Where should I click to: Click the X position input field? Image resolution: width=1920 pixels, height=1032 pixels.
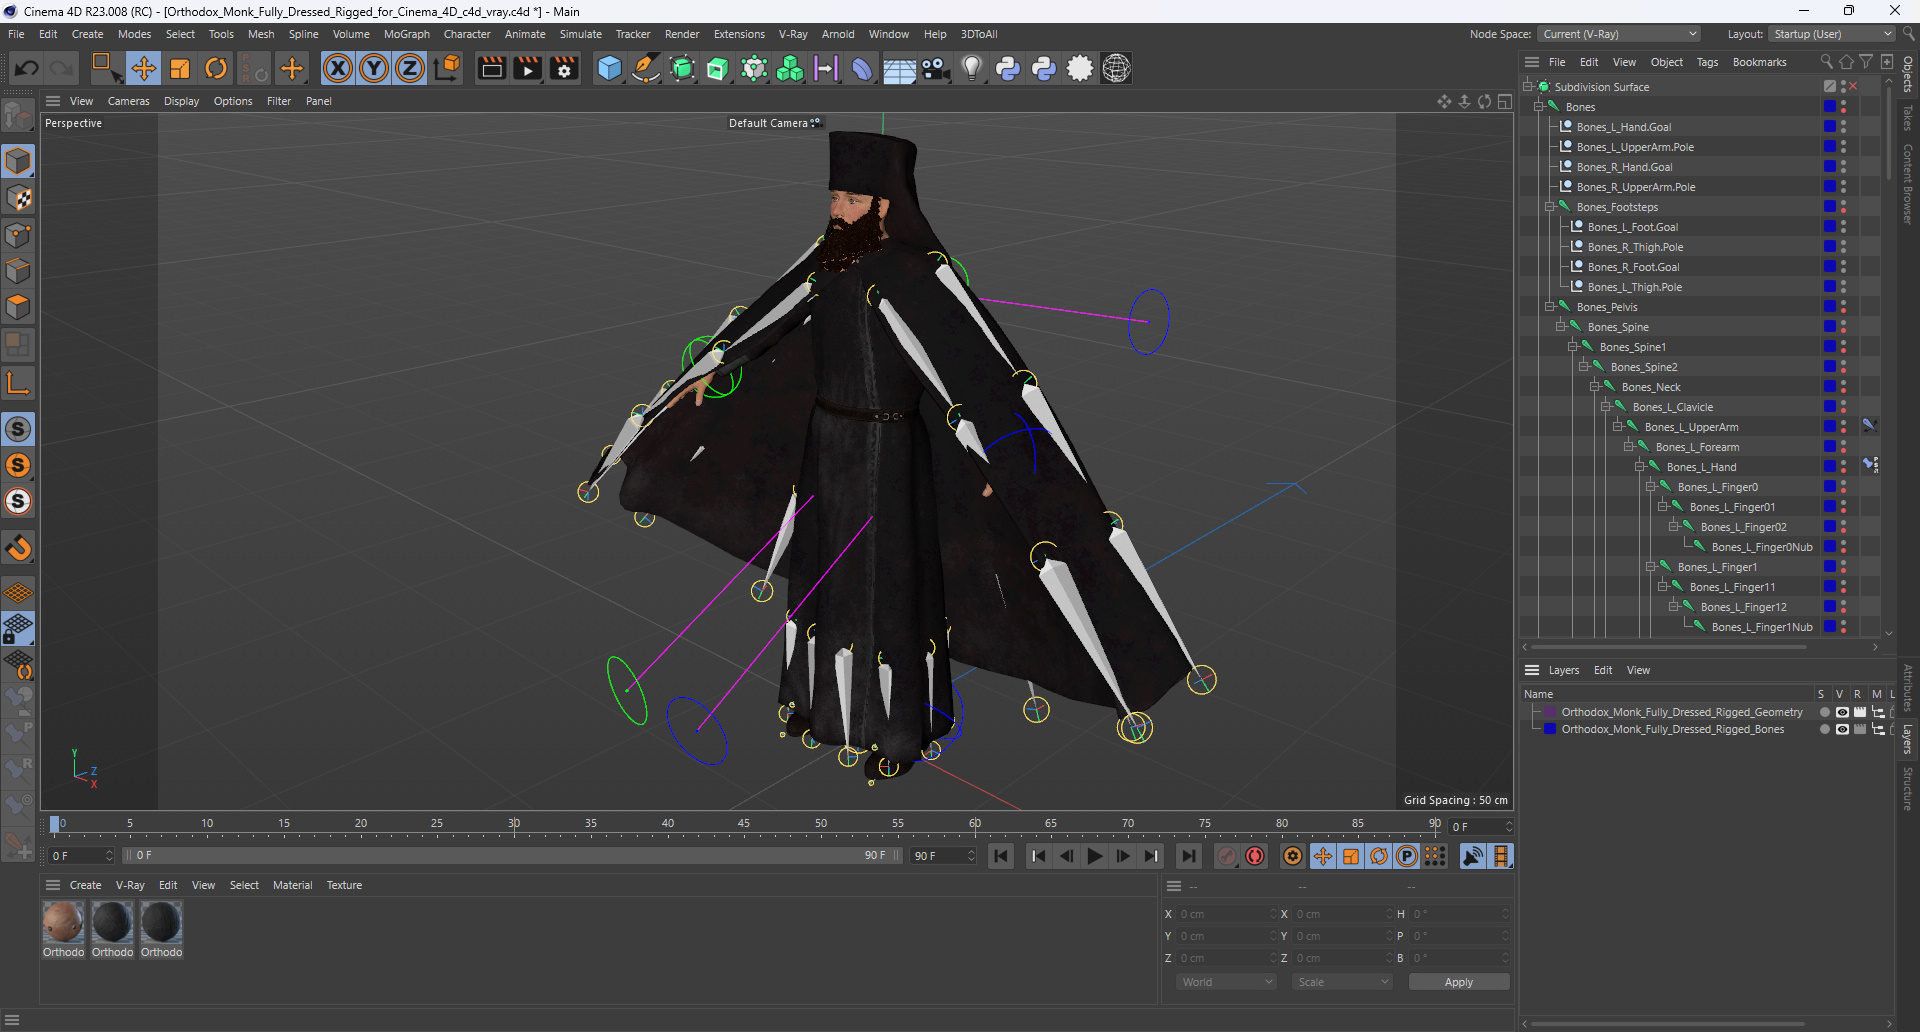coord(1226,914)
